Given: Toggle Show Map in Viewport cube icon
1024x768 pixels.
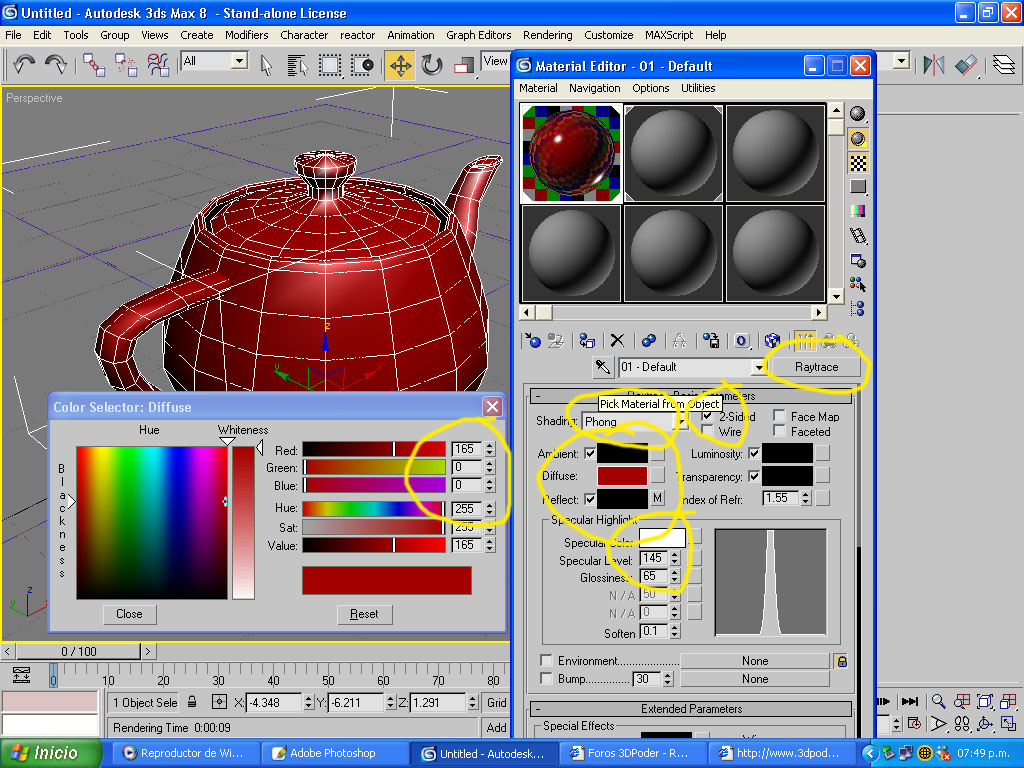Looking at the screenshot, I should [x=773, y=340].
